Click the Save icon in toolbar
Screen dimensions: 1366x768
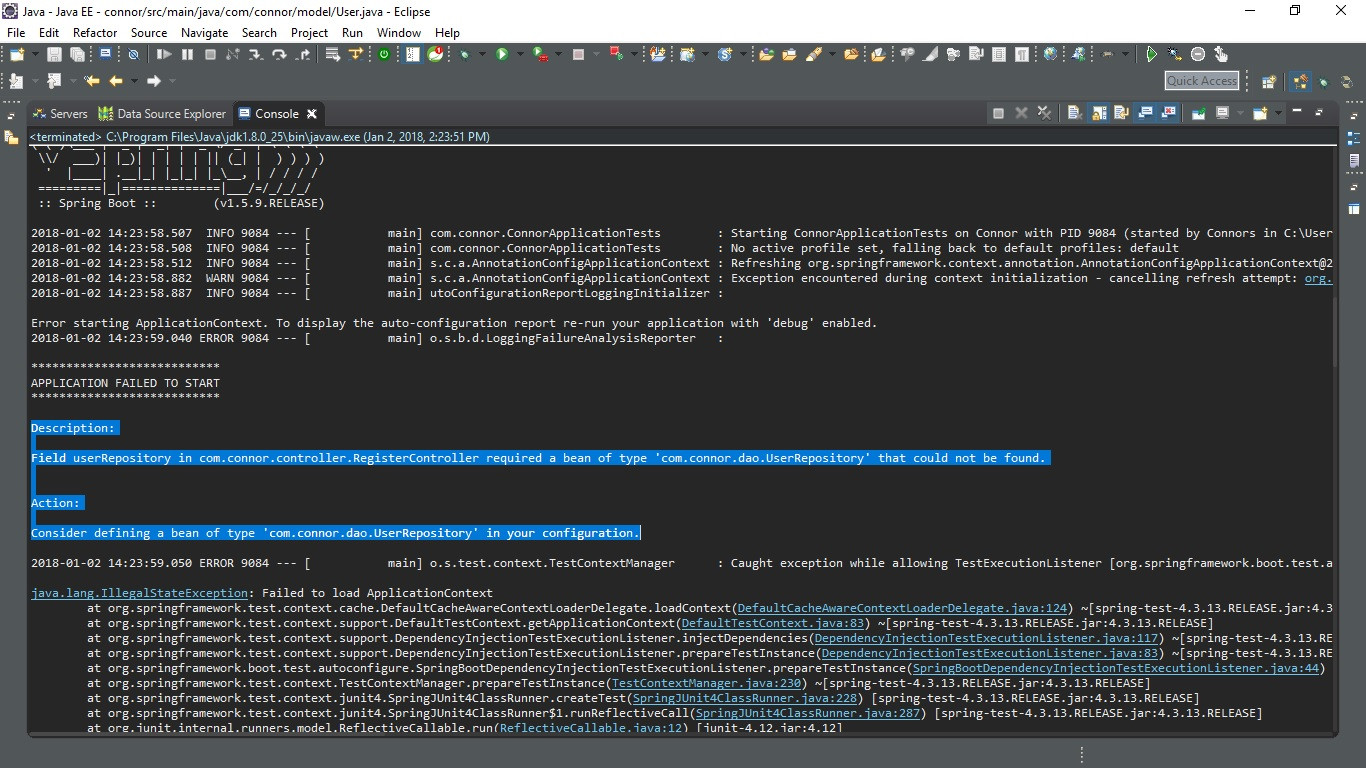coord(54,54)
